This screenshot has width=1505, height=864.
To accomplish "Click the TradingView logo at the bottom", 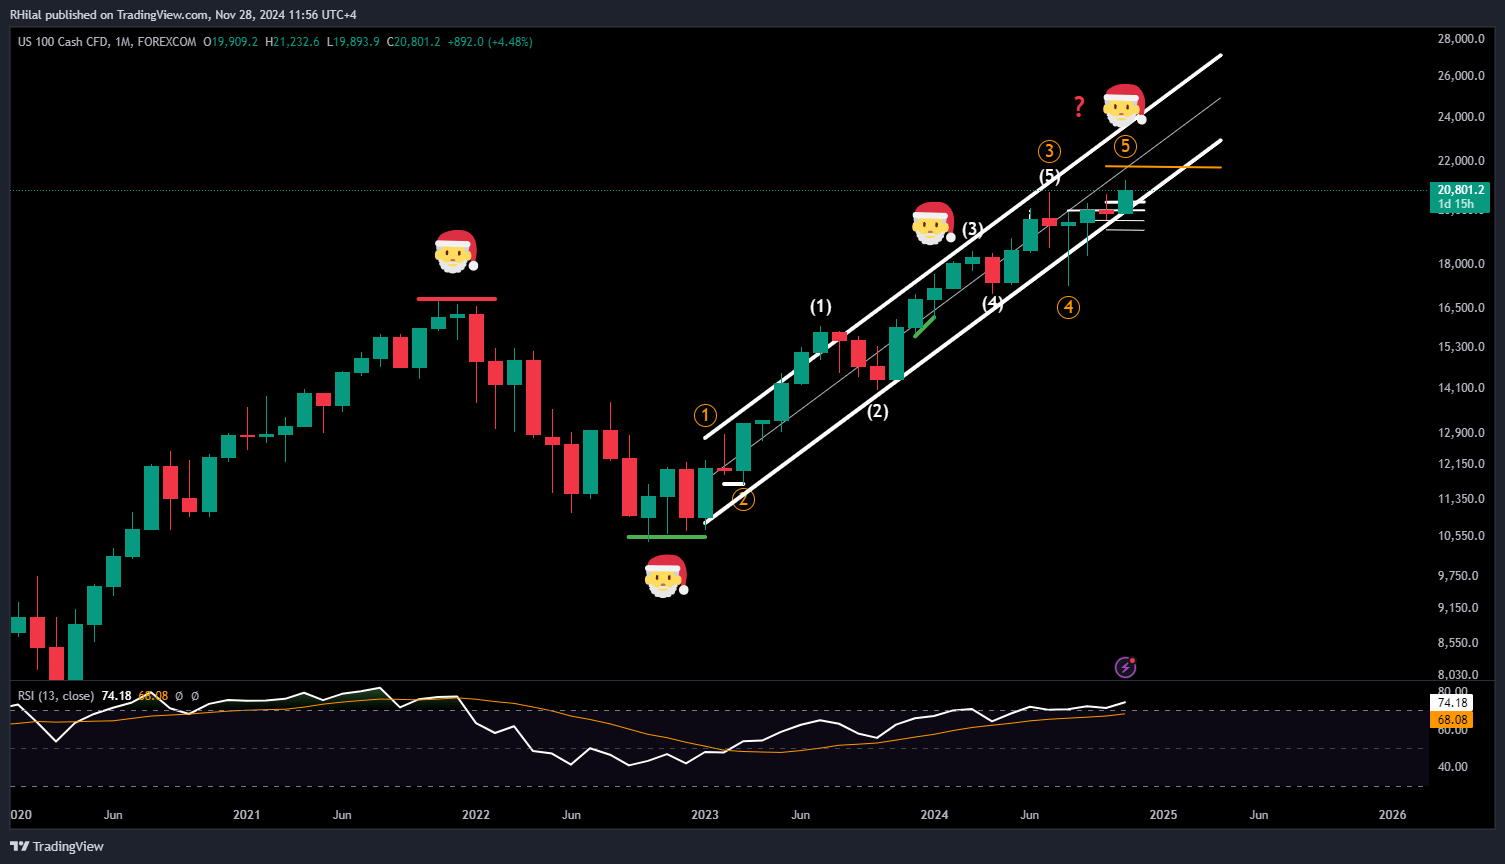I will tap(59, 846).
